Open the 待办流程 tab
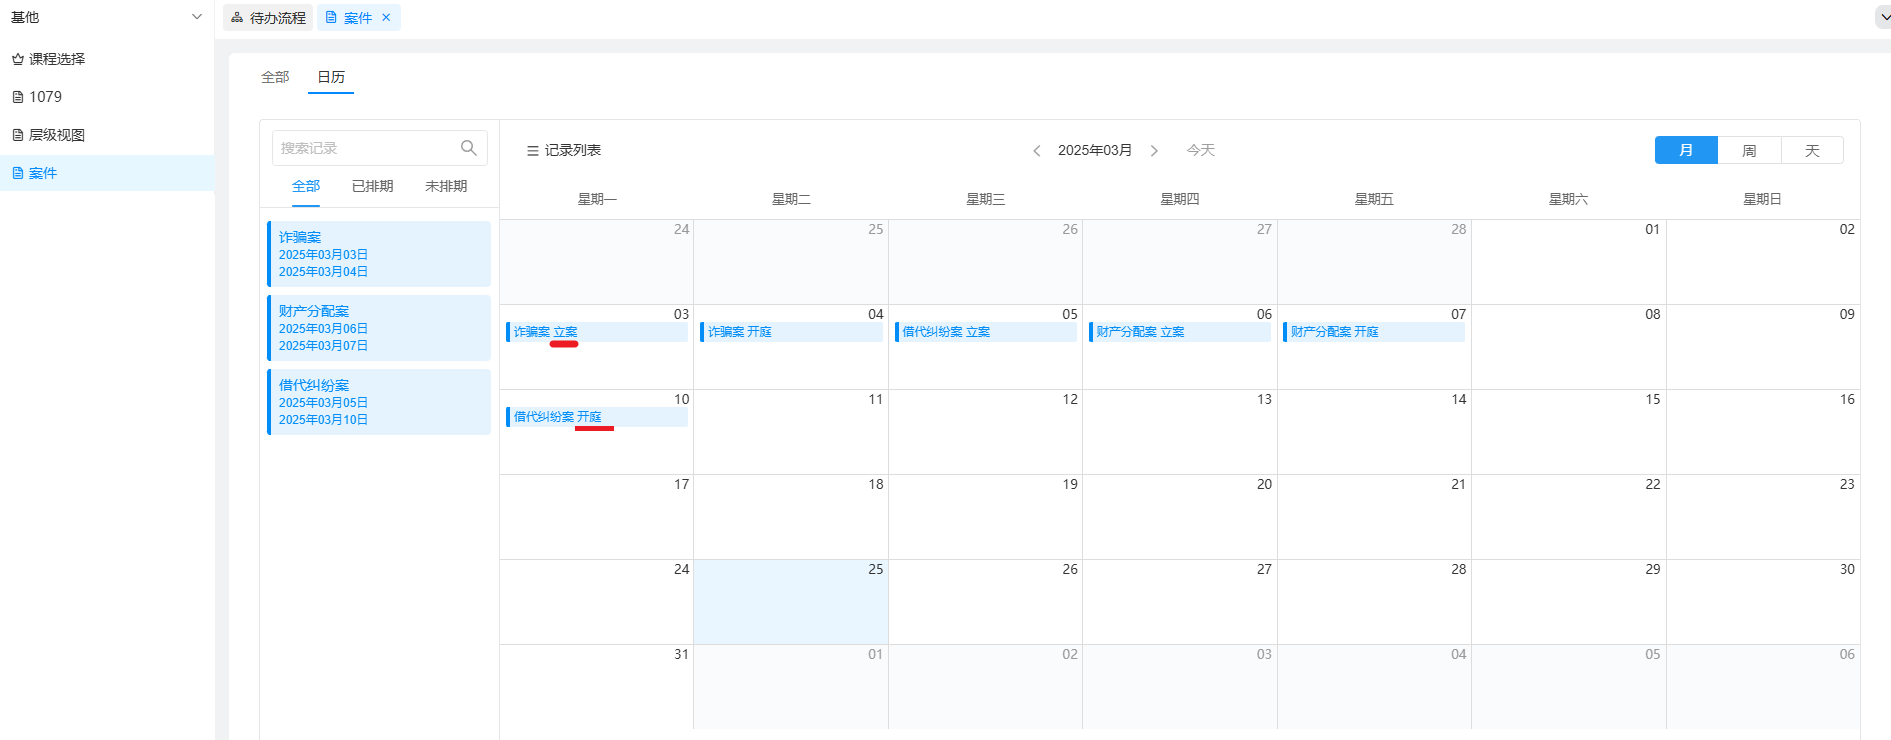1891x740 pixels. 268,18
